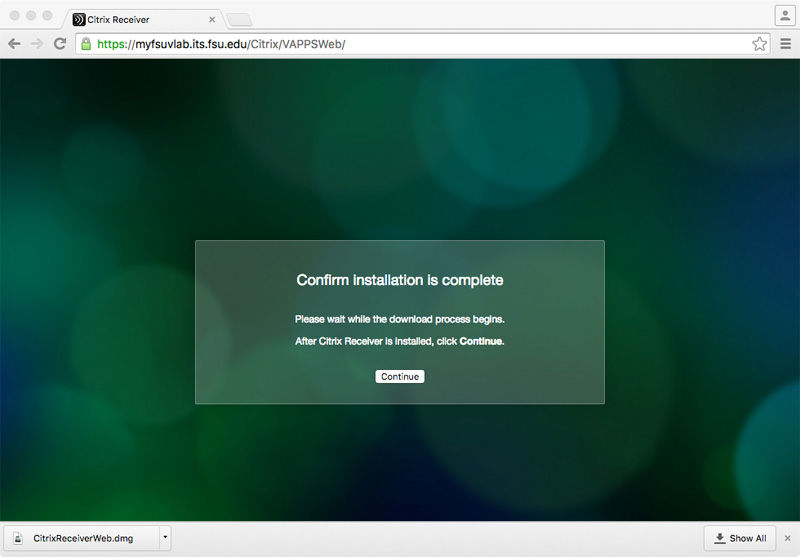
Task: Click the Continue button
Action: pyautogui.click(x=400, y=376)
